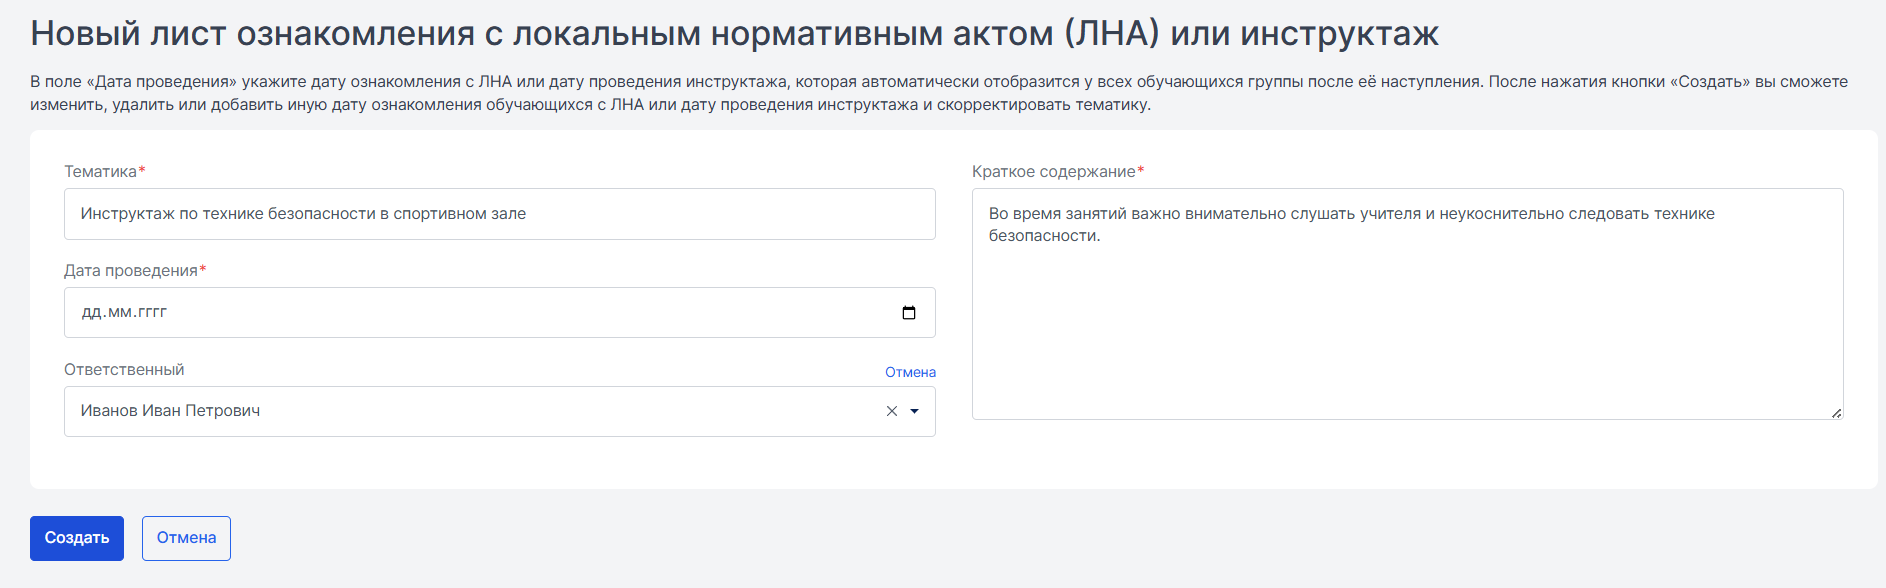Click into the Краткое содержание text area

(x=1408, y=304)
